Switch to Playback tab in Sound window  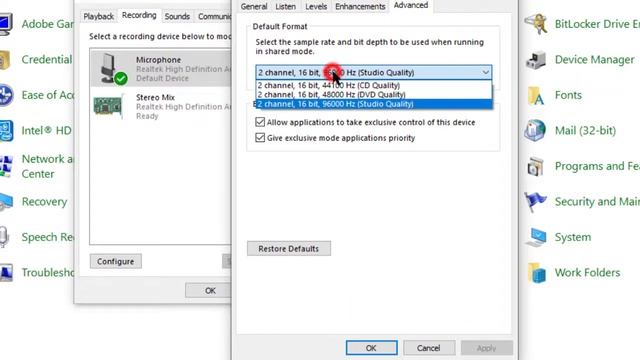[98, 16]
